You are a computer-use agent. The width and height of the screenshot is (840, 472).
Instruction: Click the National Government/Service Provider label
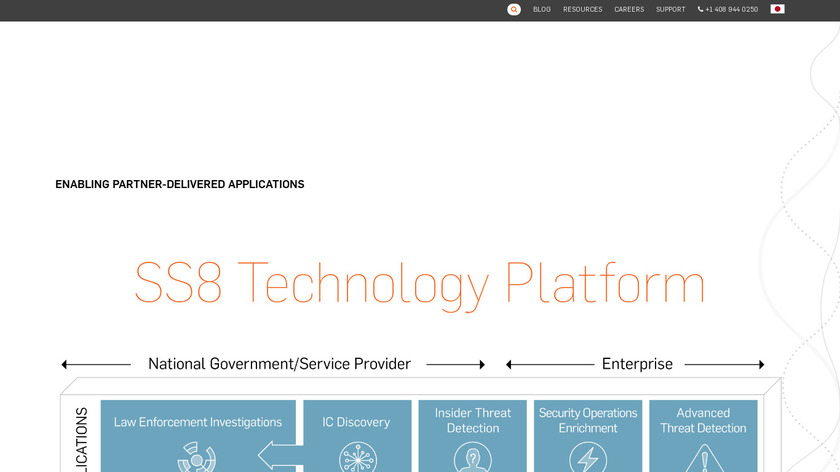point(279,364)
